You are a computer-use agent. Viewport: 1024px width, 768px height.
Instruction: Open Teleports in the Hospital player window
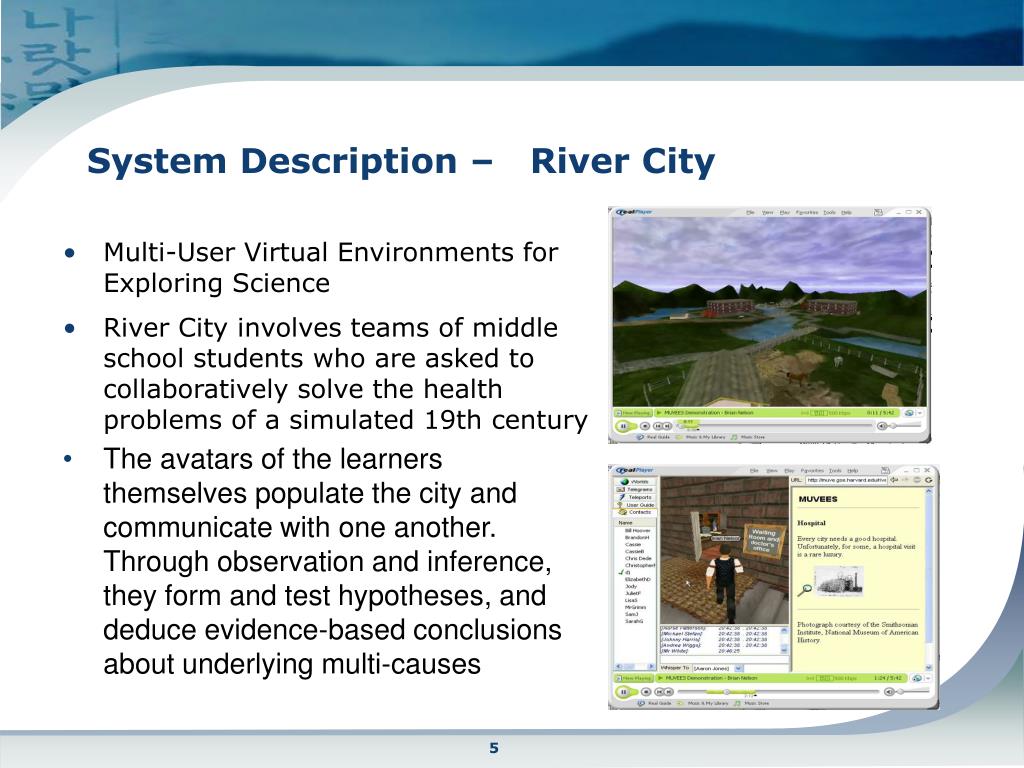point(635,497)
